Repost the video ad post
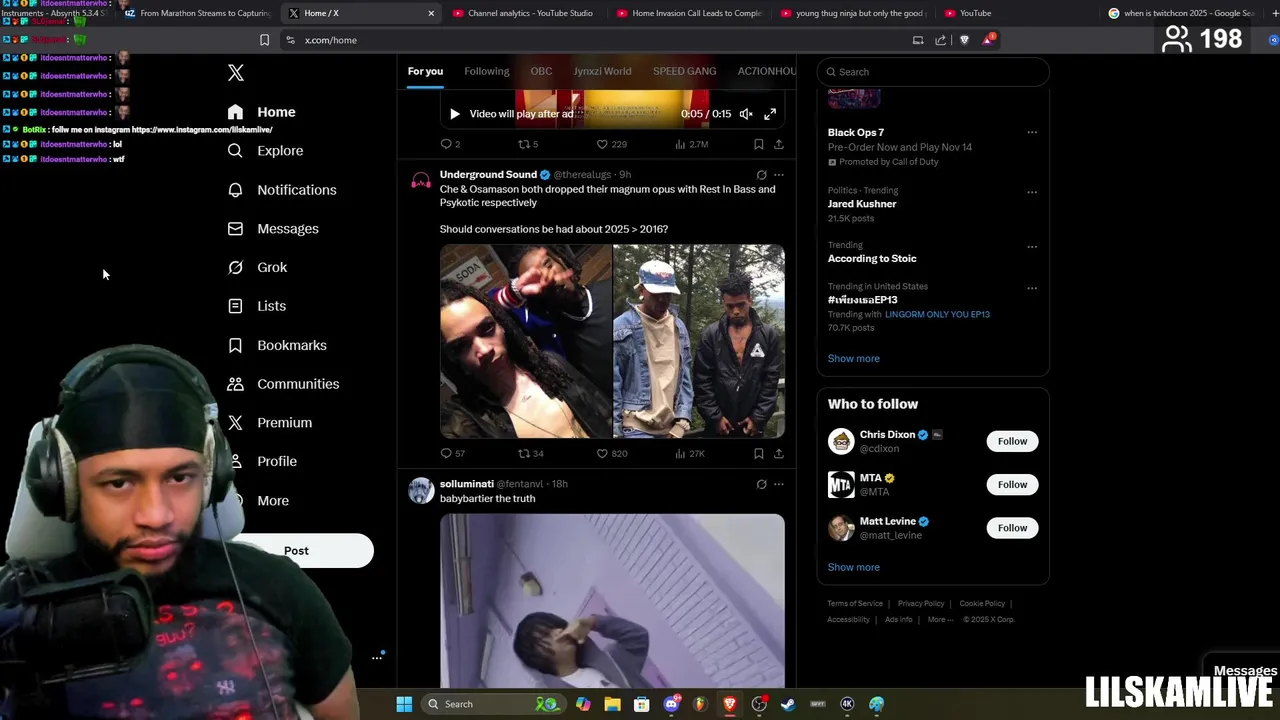Viewport: 1280px width, 720px height. tap(527, 144)
